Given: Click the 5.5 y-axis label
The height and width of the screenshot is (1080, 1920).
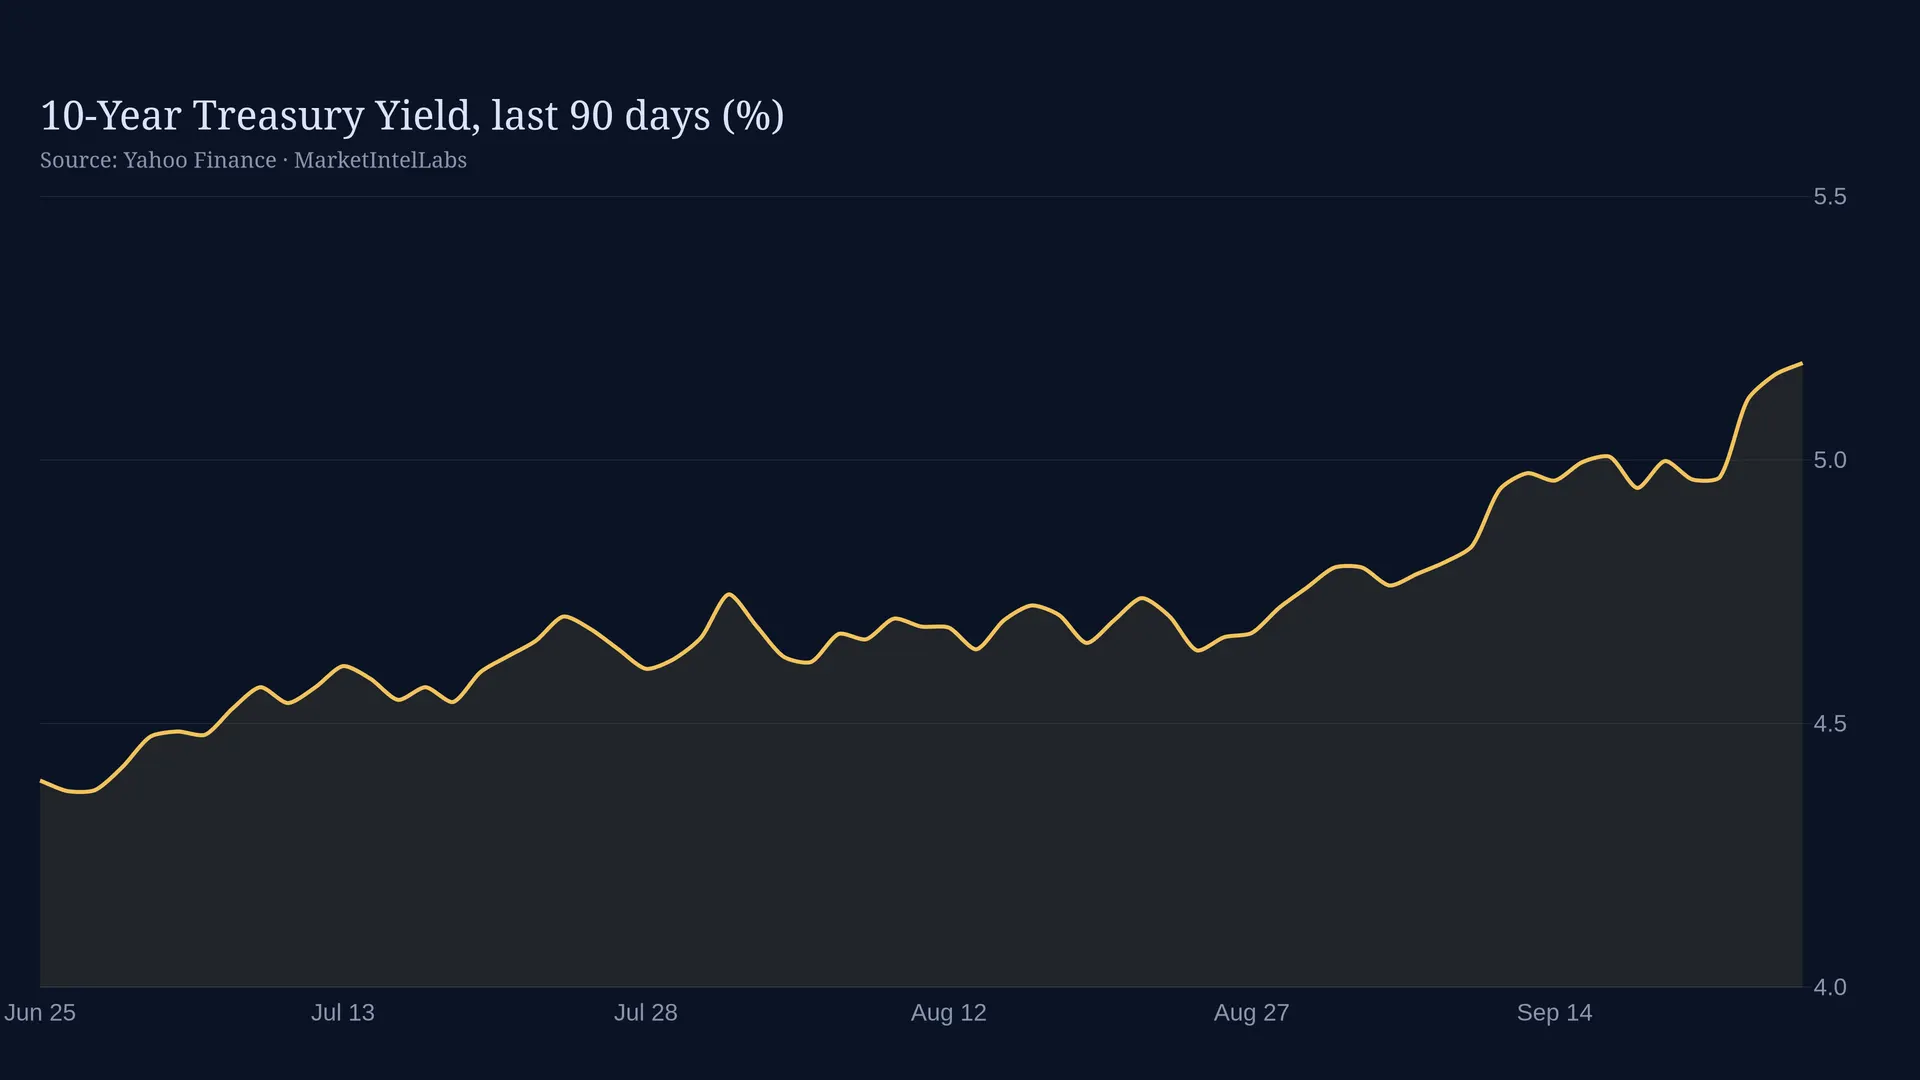Looking at the screenshot, I should click(x=1830, y=197).
